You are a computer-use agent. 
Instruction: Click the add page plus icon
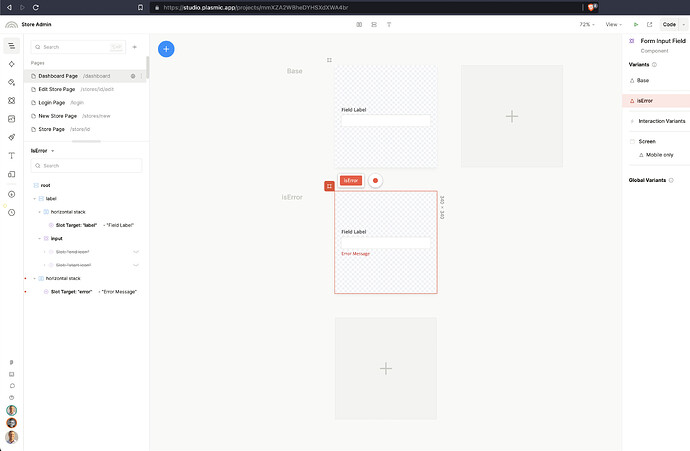pyautogui.click(x=134, y=46)
